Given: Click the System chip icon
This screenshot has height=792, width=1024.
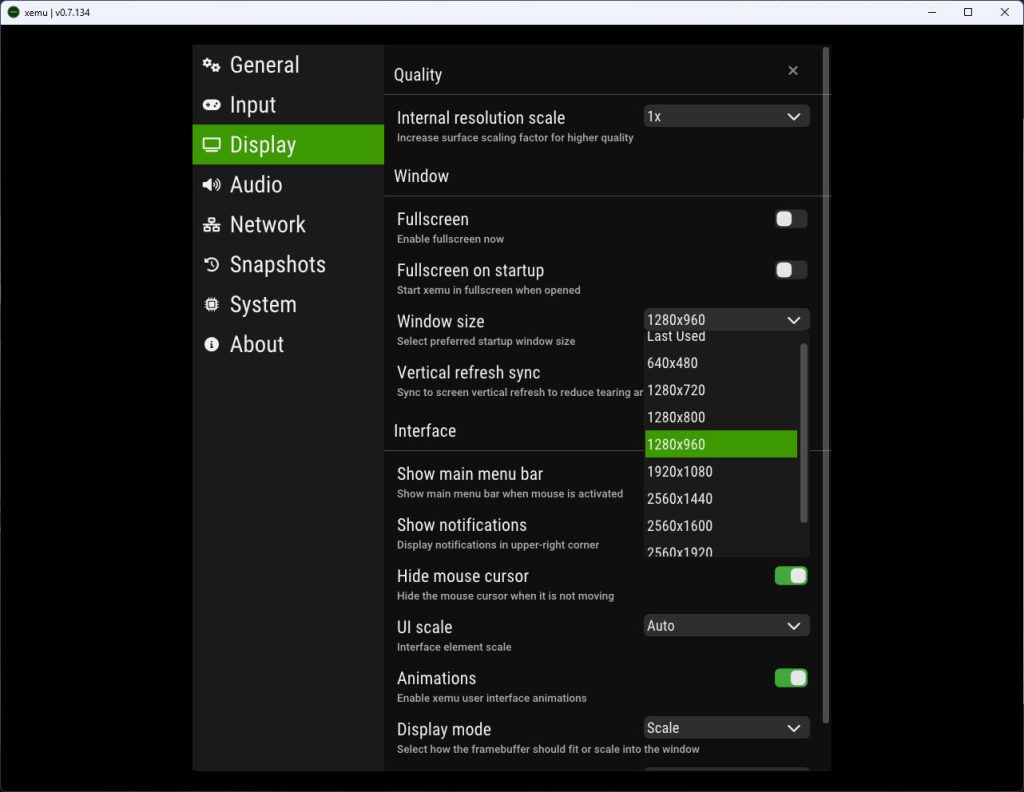Looking at the screenshot, I should [211, 304].
